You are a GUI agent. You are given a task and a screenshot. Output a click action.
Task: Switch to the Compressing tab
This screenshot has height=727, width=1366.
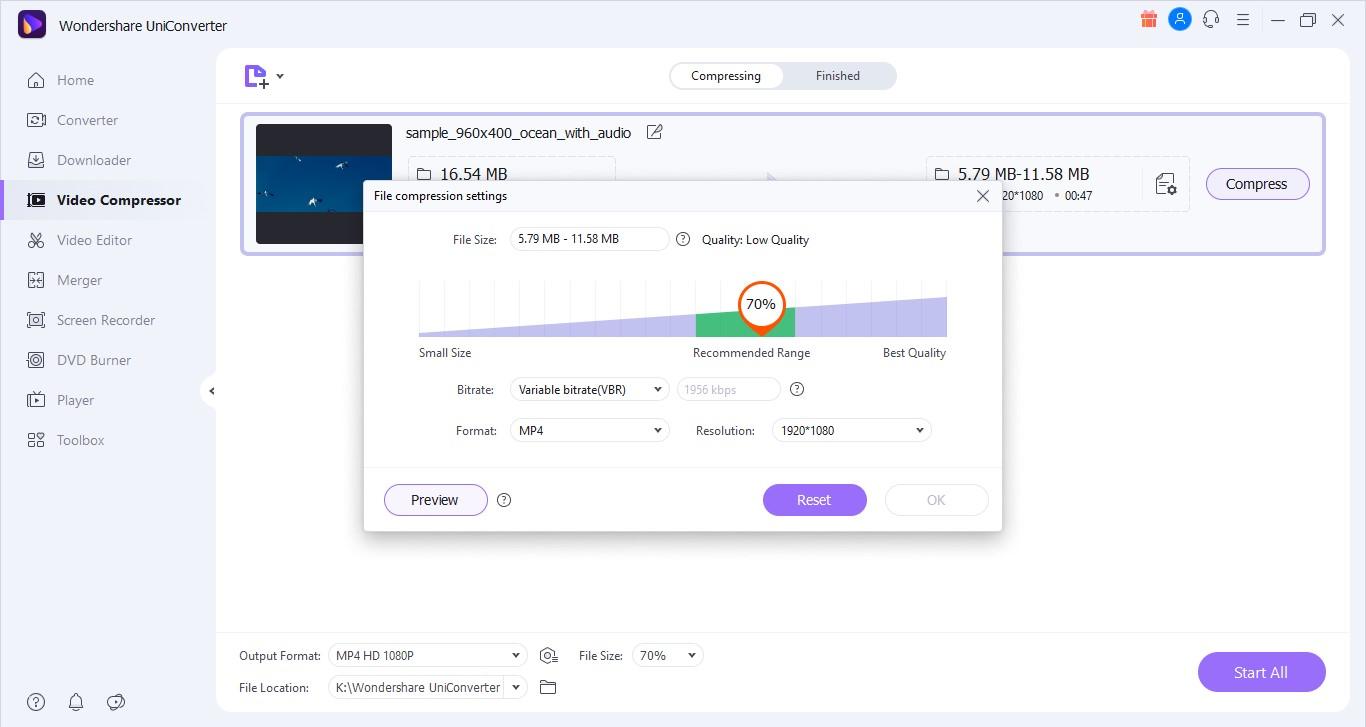(726, 76)
